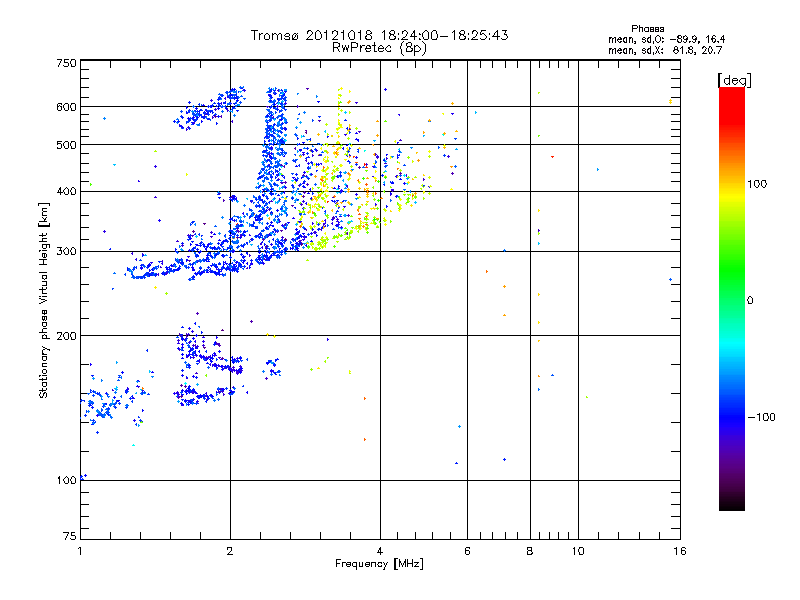Click the y-axis tick label "75"

(x=70, y=536)
